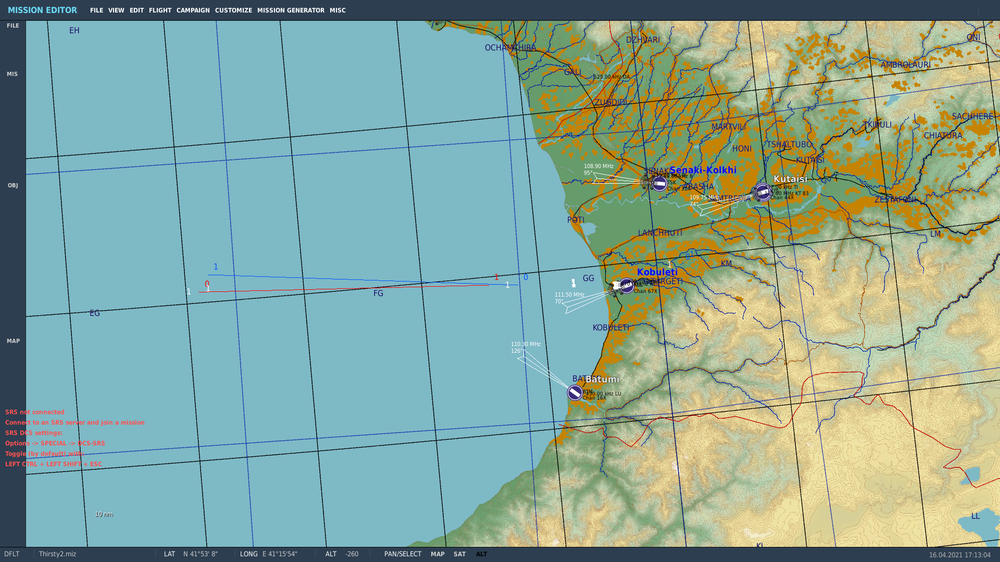Click the CHIATURA town label
This screenshot has width=1000, height=562.
tap(943, 136)
